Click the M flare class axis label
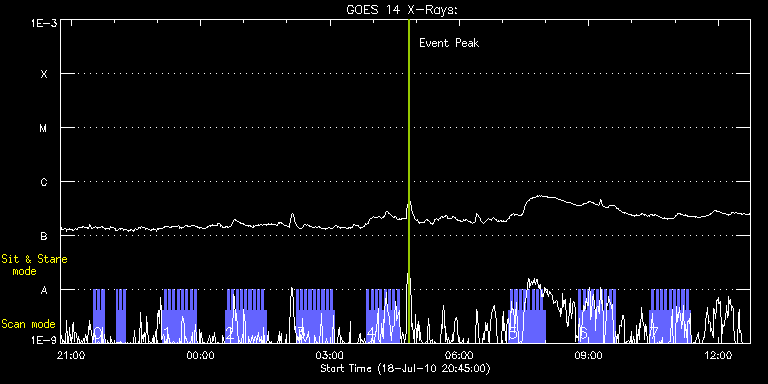The height and width of the screenshot is (384, 768). [44, 128]
